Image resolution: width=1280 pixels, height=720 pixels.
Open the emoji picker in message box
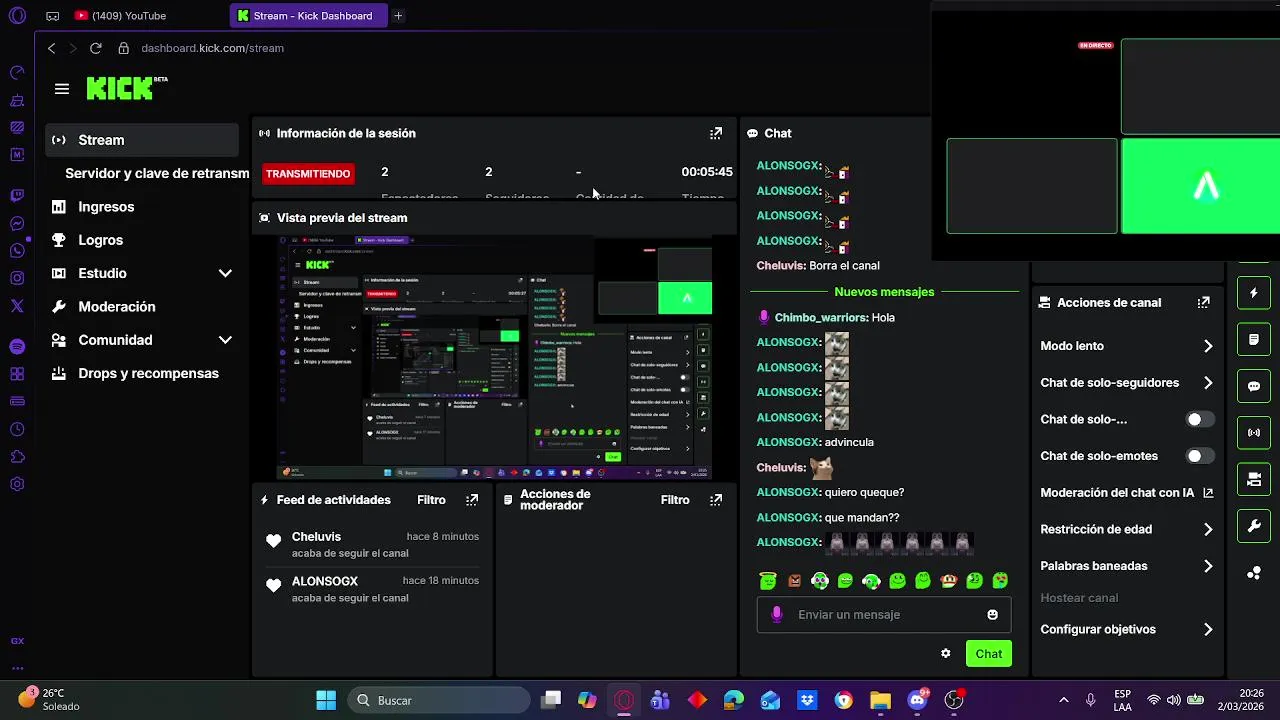[993, 615]
